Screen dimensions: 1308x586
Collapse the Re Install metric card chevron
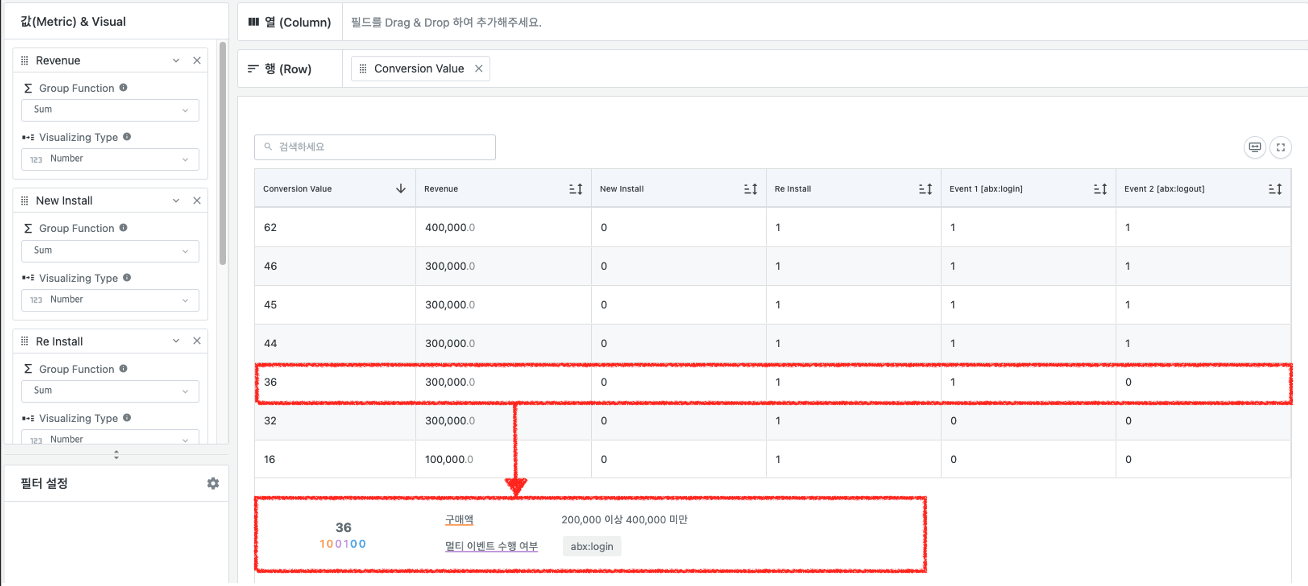click(x=176, y=342)
